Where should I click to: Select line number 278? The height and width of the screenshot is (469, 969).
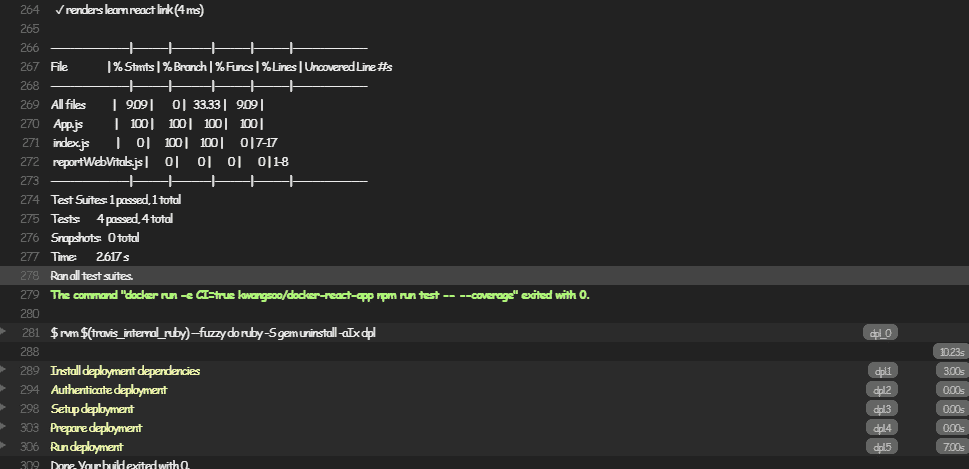[x=30, y=276]
